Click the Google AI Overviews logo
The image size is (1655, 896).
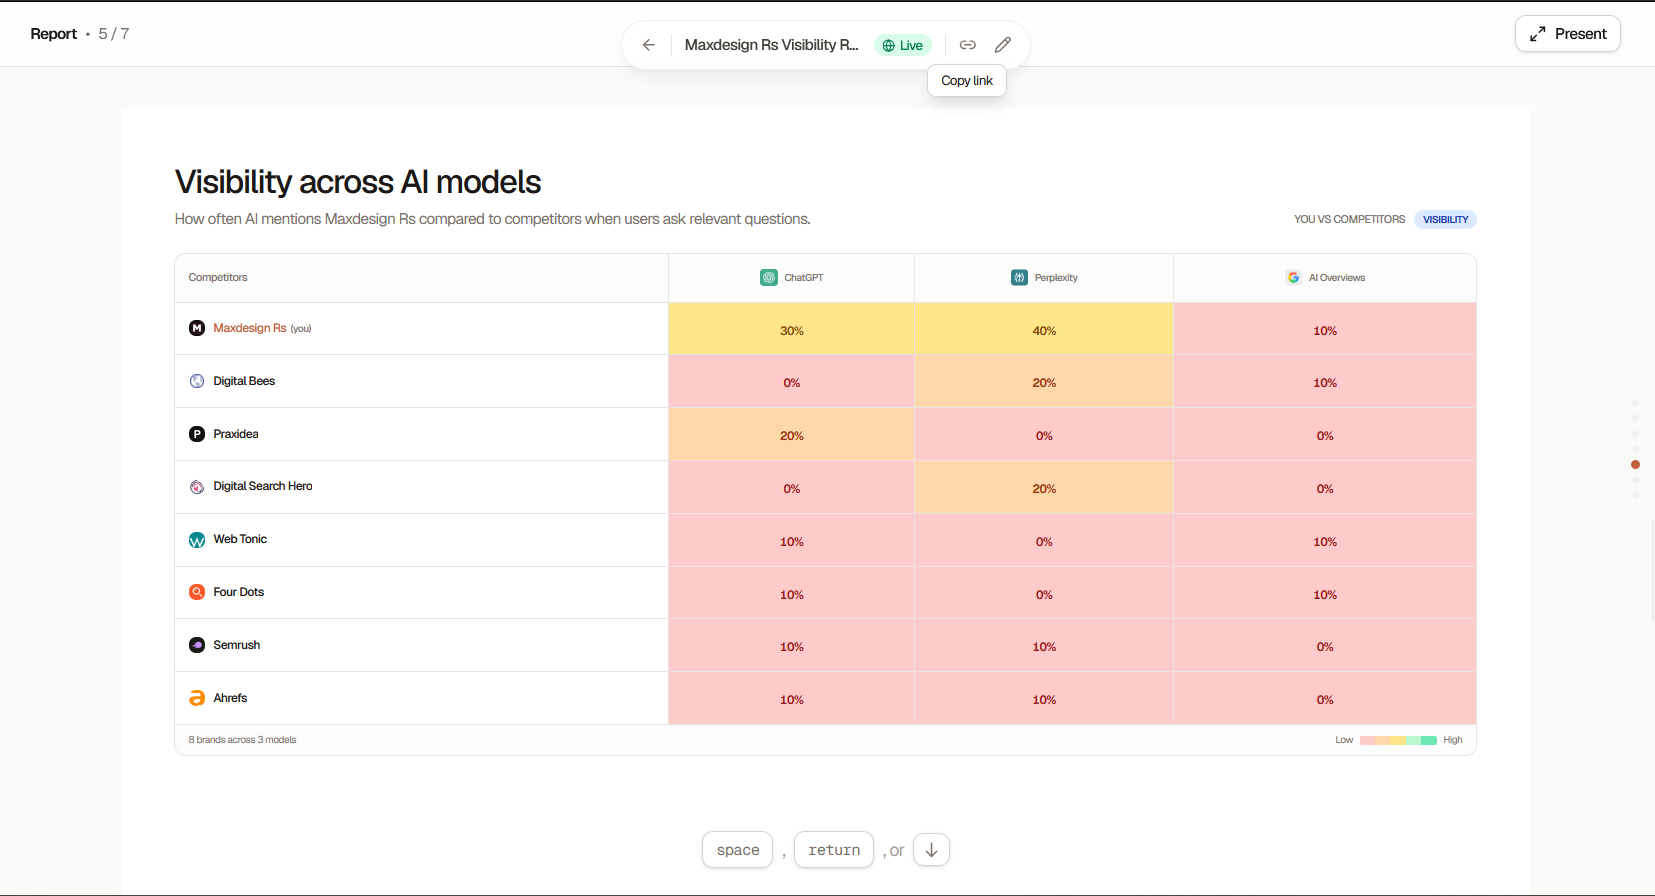click(x=1294, y=278)
